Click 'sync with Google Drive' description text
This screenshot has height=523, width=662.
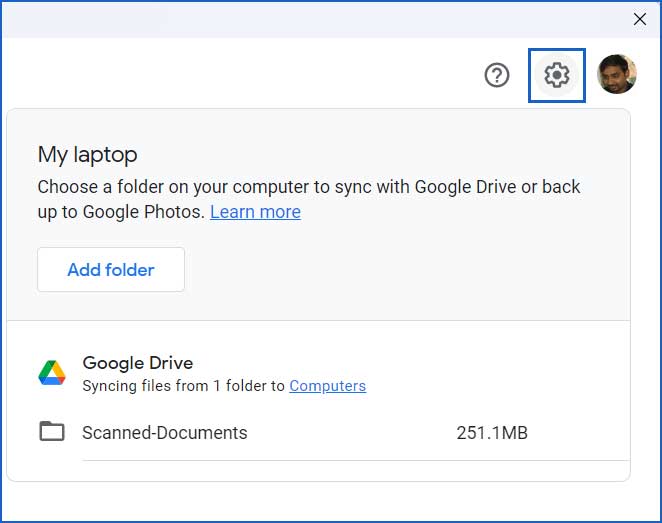pos(426,187)
